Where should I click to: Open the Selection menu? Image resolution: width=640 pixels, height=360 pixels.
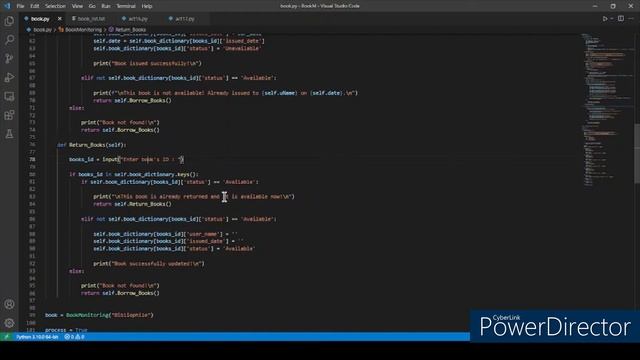(55, 6)
